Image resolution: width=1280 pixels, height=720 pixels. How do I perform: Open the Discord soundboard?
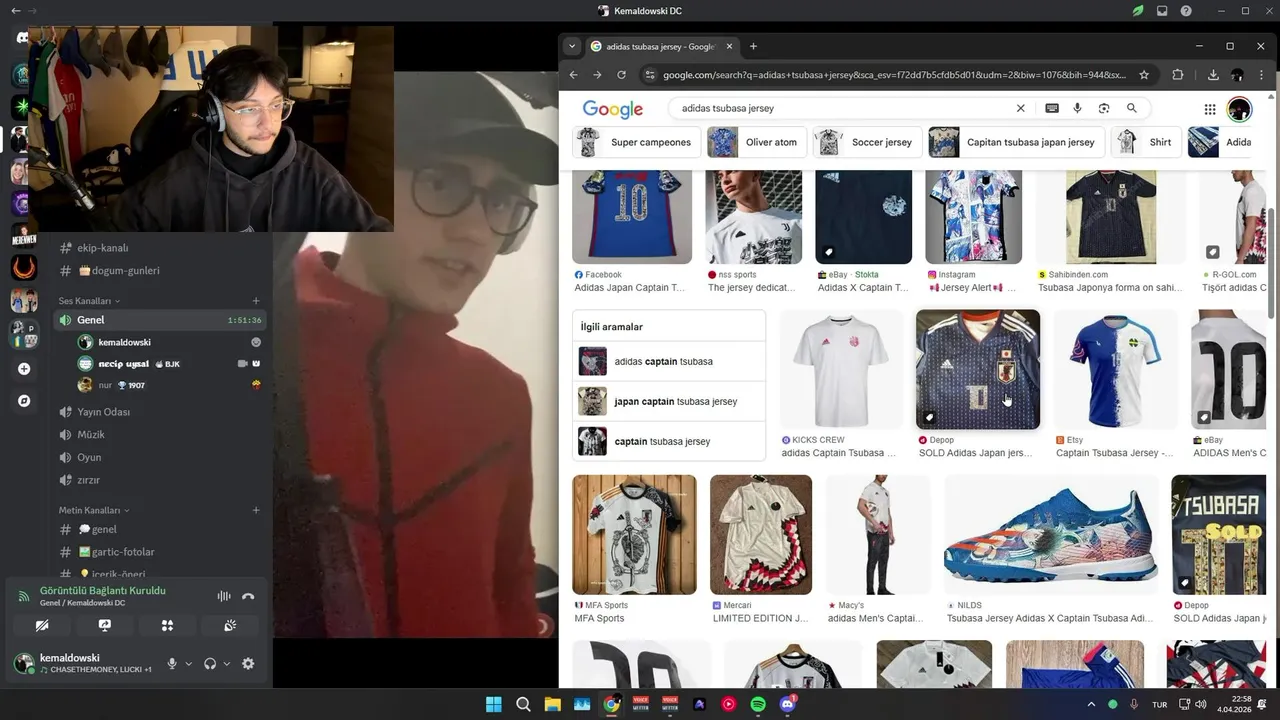point(230,626)
